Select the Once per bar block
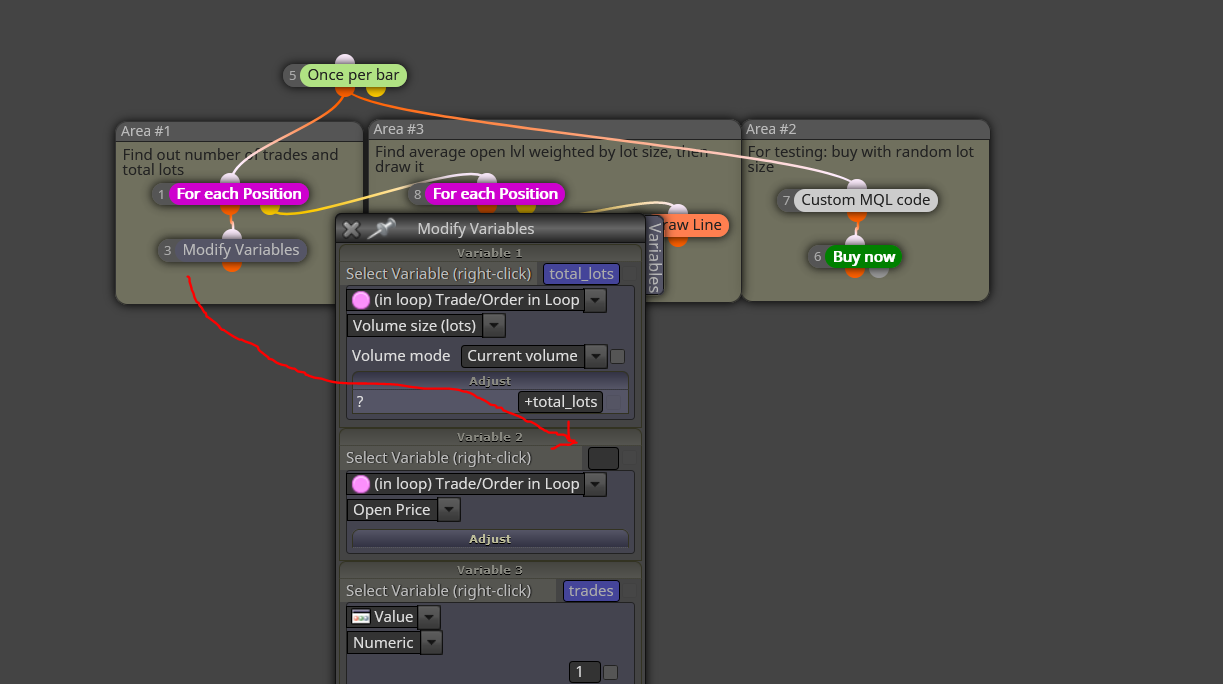Viewport: 1223px width, 684px height. 353,75
